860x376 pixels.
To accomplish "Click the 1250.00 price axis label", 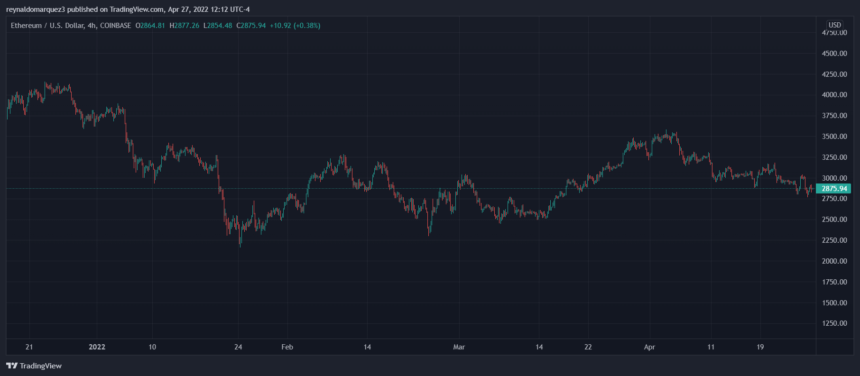I will [835, 323].
